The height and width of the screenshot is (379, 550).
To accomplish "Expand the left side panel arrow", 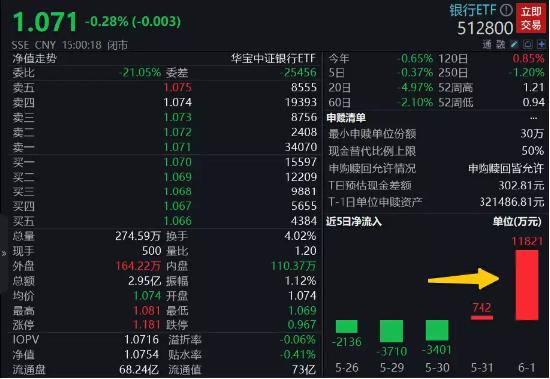I will coord(4,253).
